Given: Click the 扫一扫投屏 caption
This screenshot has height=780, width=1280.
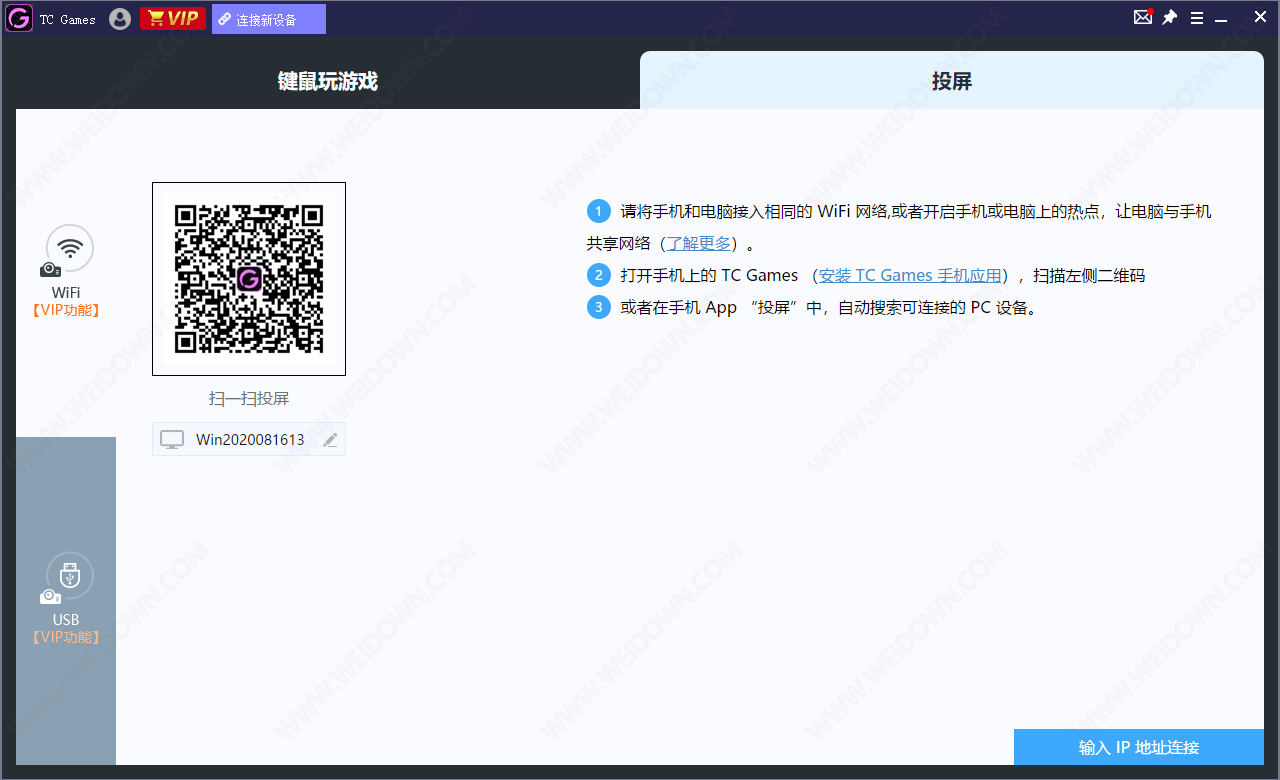Looking at the screenshot, I should point(249,398).
